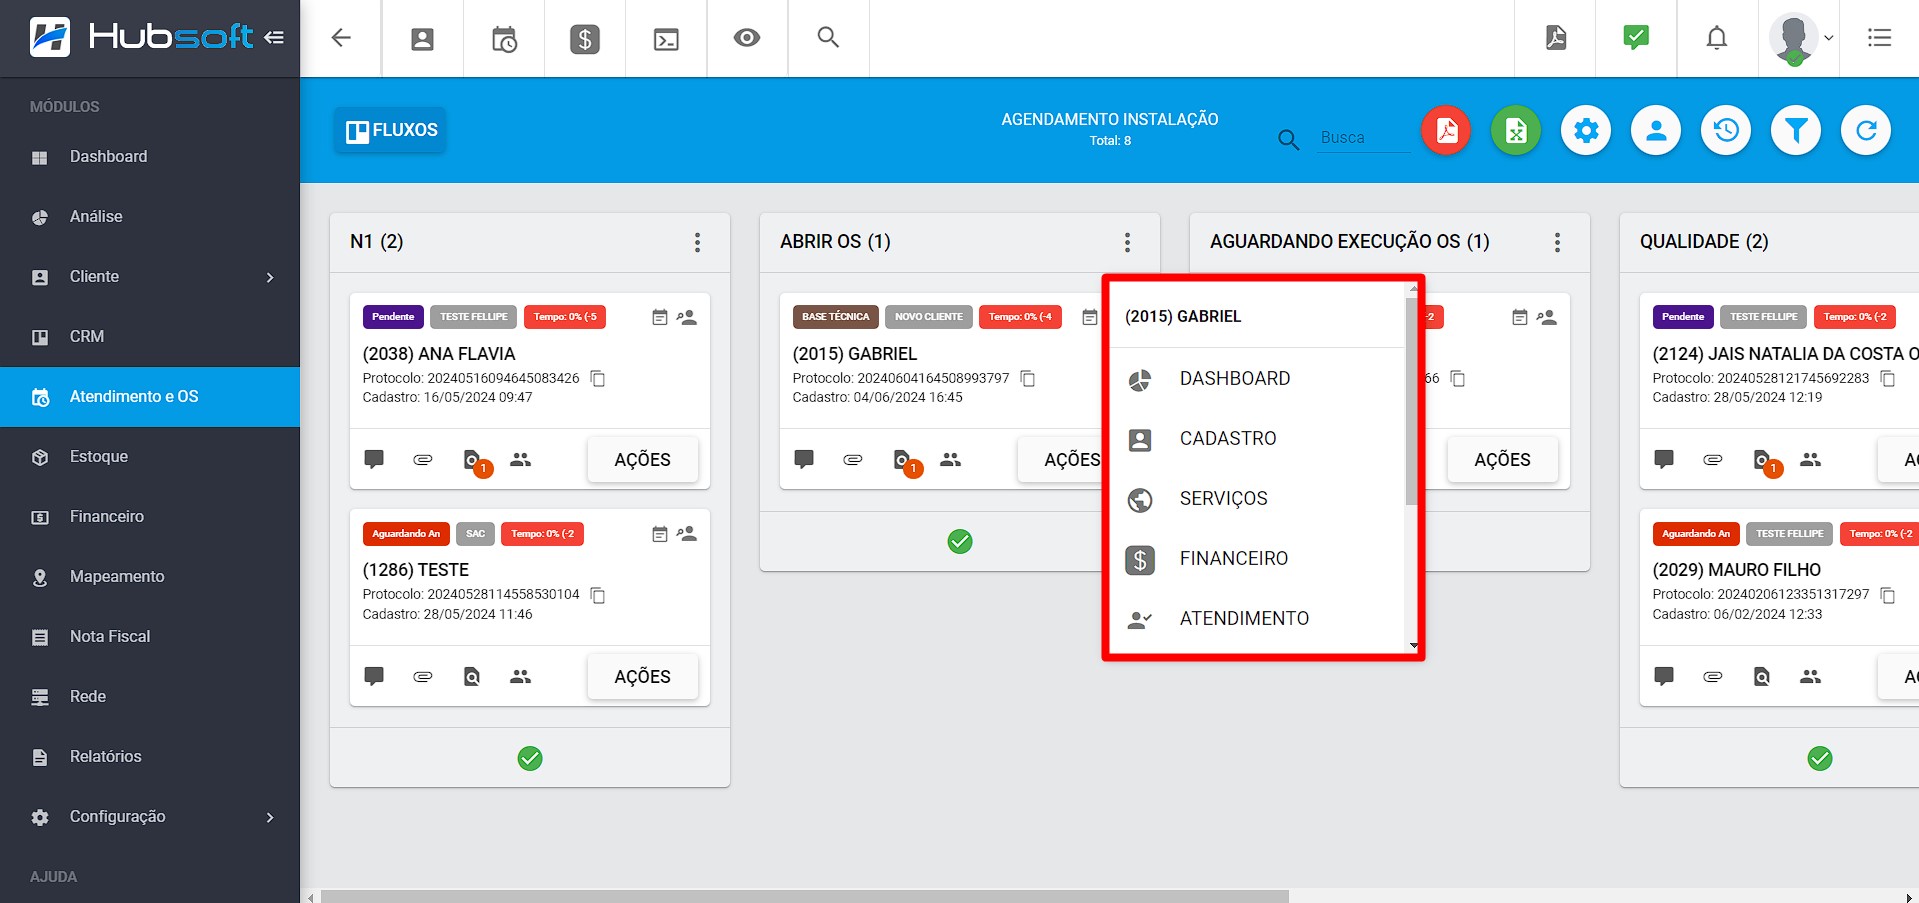The width and height of the screenshot is (1919, 903).
Task: Copy GABRIEL card protocol number
Action: (x=1028, y=378)
